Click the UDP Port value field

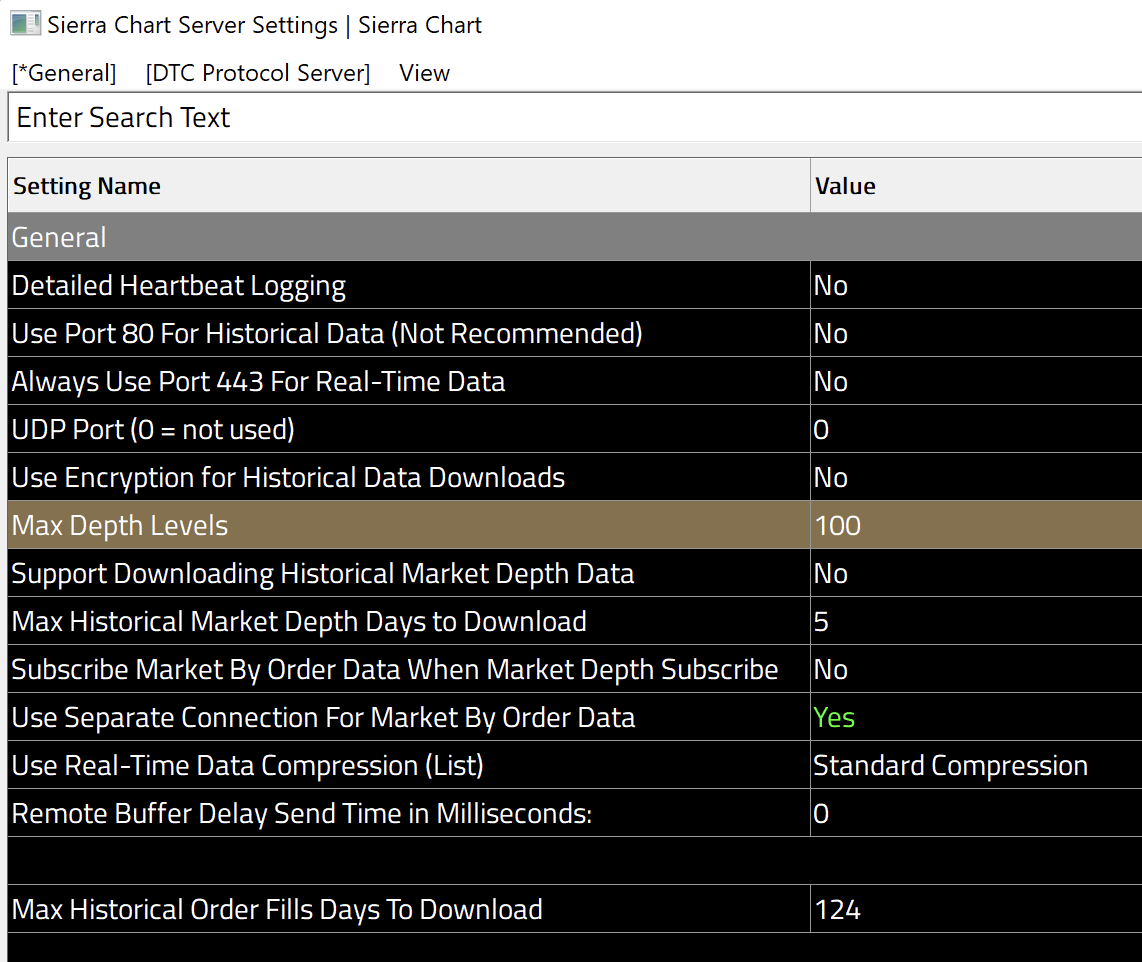(x=822, y=430)
